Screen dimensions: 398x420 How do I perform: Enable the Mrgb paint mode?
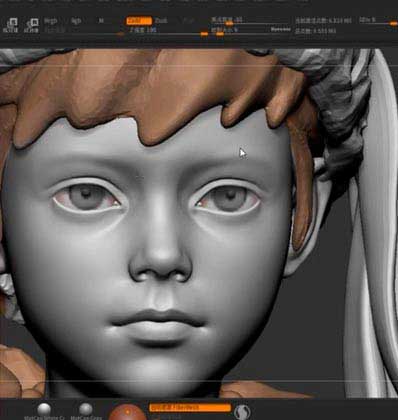(51, 21)
